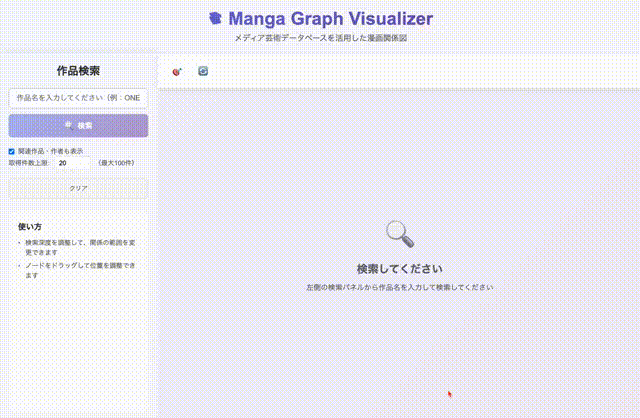
Task: Click the メディア芸術データベース subtitle text
Action: 320,38
